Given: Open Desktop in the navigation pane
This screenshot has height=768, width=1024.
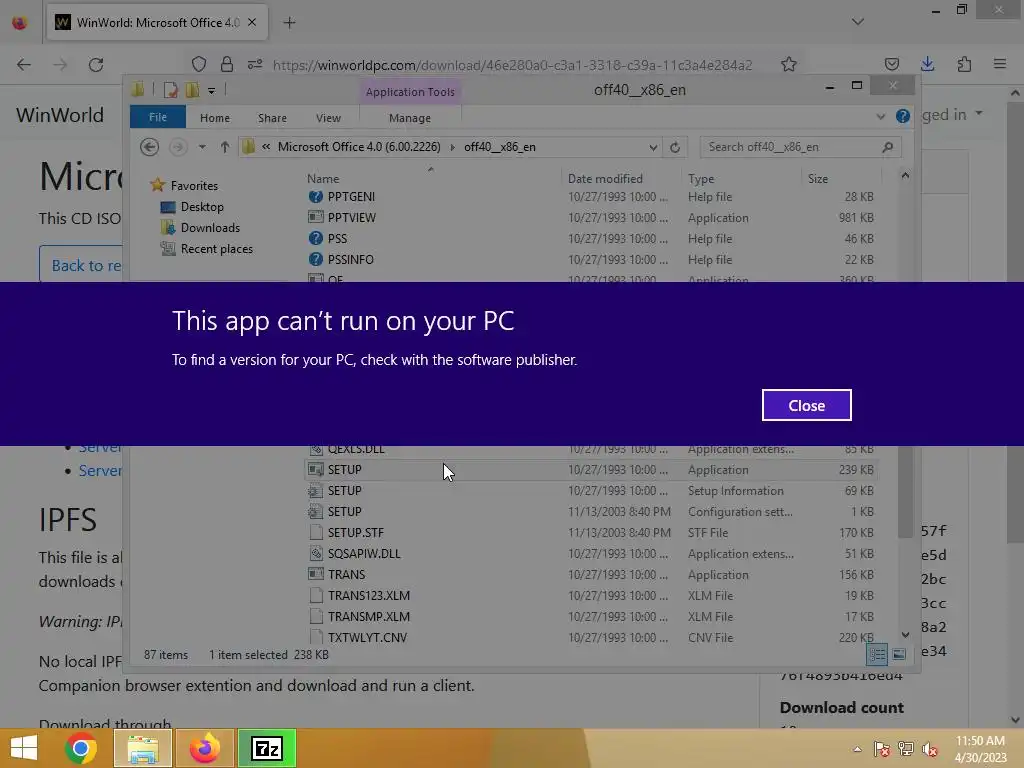Looking at the screenshot, I should [202, 206].
